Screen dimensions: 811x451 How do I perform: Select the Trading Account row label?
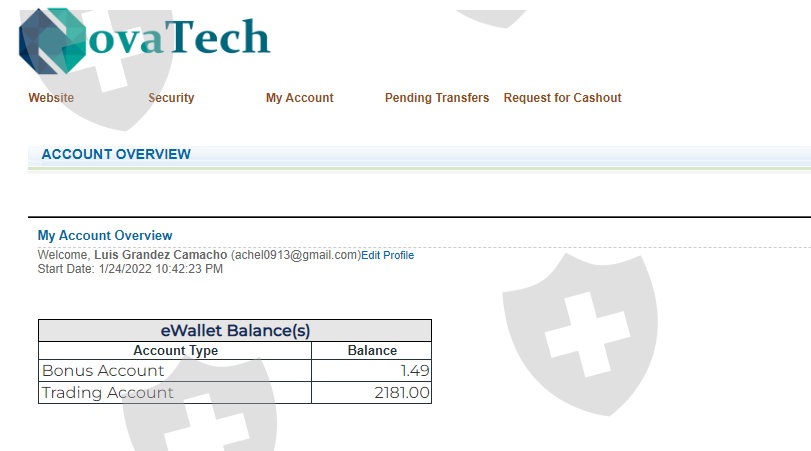[x=107, y=393]
